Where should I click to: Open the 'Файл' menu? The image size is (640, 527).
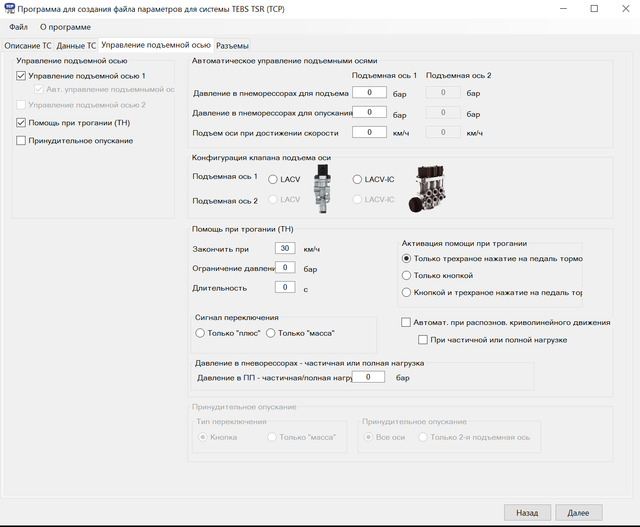tap(18, 27)
